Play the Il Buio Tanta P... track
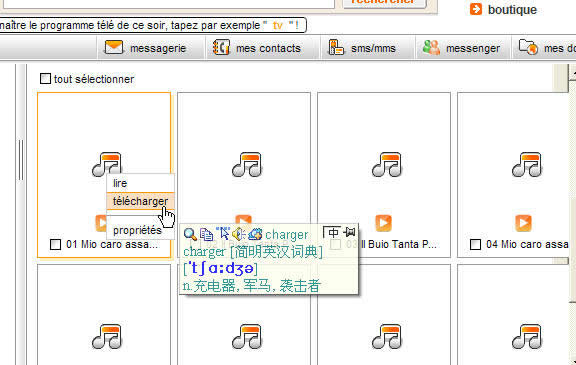 click(x=384, y=223)
